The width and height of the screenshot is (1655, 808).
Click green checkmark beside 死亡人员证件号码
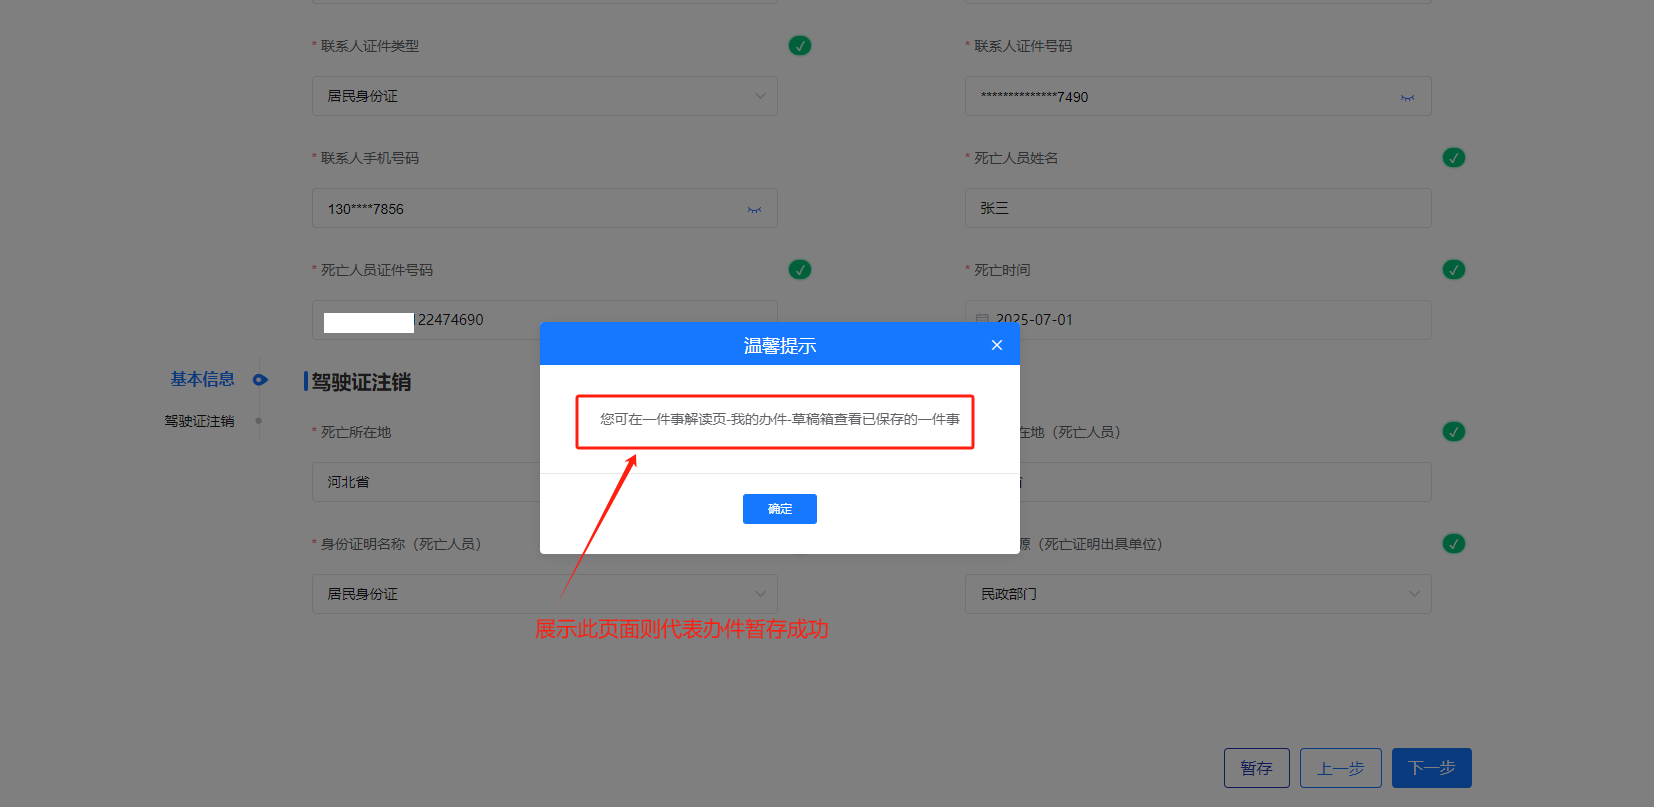tap(800, 270)
